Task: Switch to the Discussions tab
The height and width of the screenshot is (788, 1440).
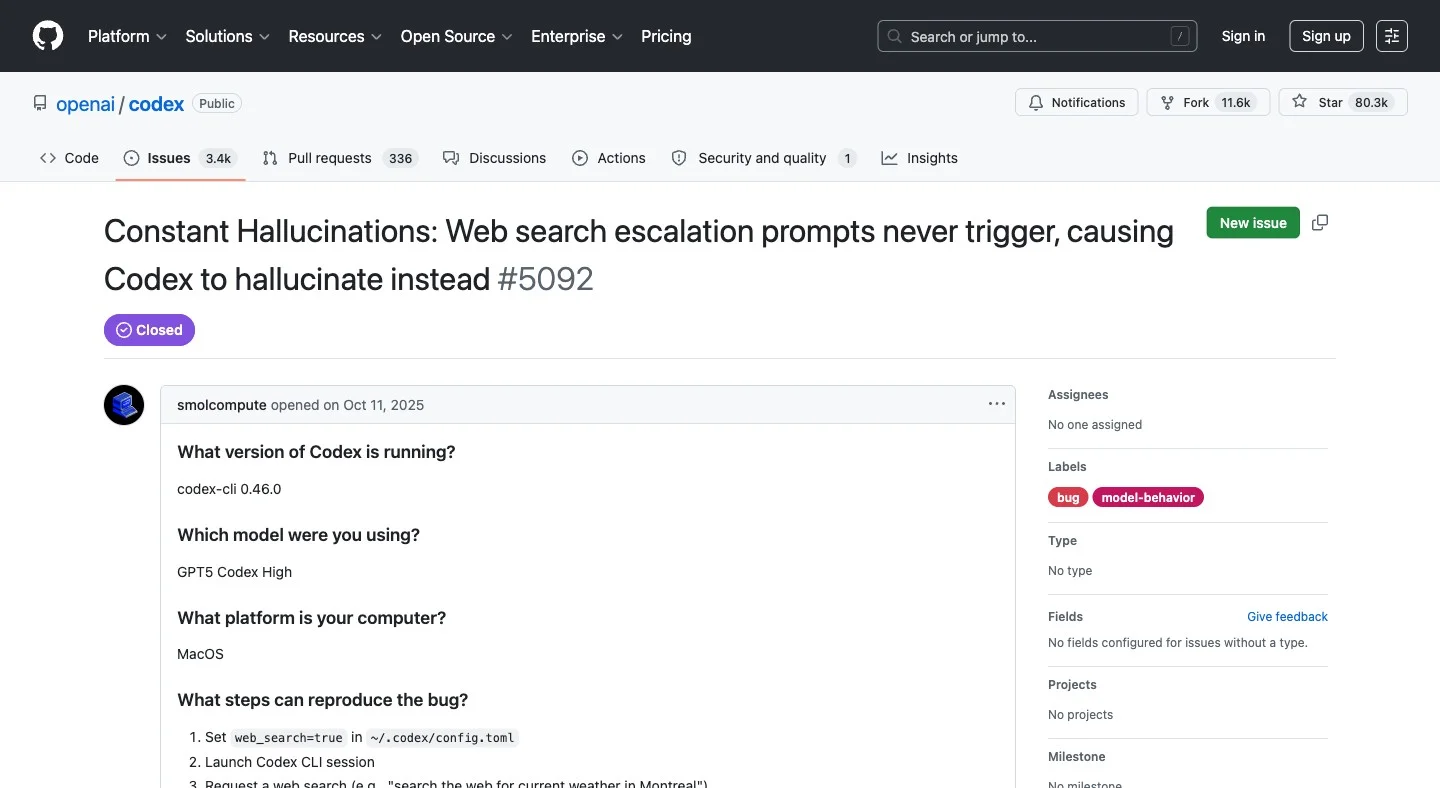Action: point(494,158)
